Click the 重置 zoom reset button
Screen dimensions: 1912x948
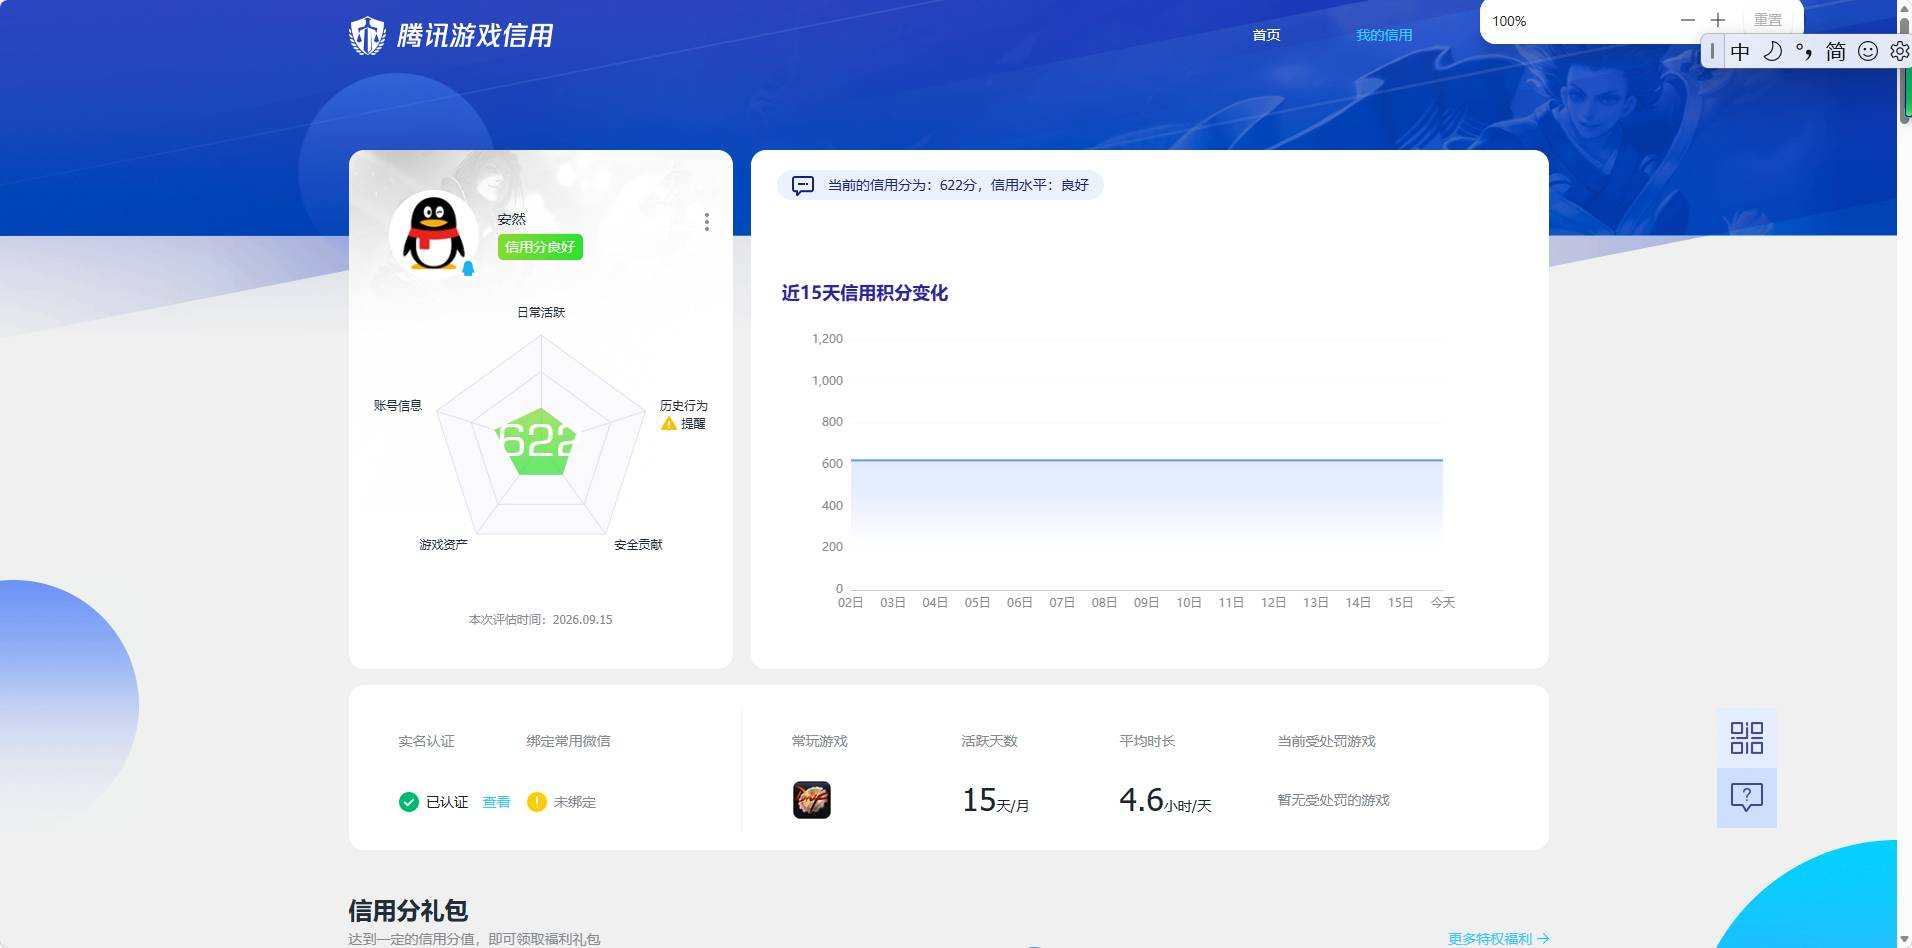[1768, 20]
